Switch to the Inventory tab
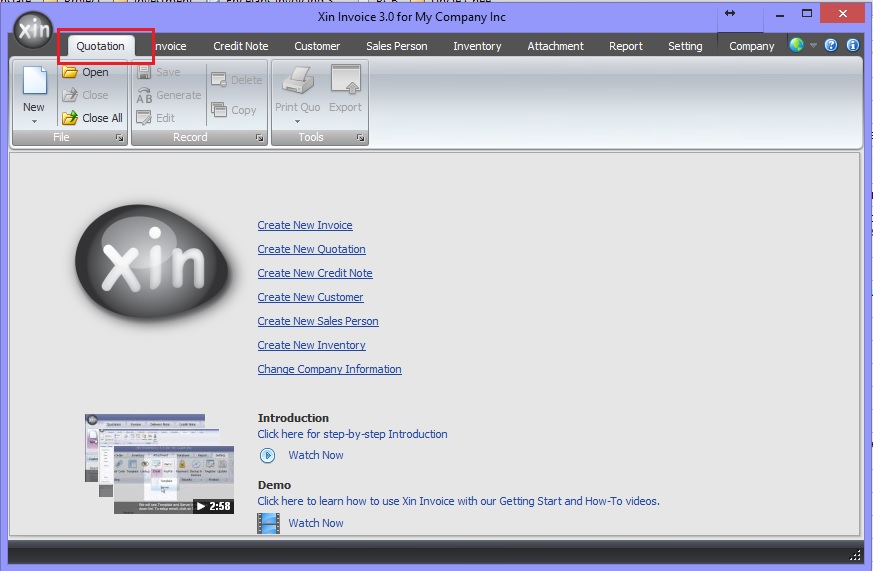 pos(477,46)
